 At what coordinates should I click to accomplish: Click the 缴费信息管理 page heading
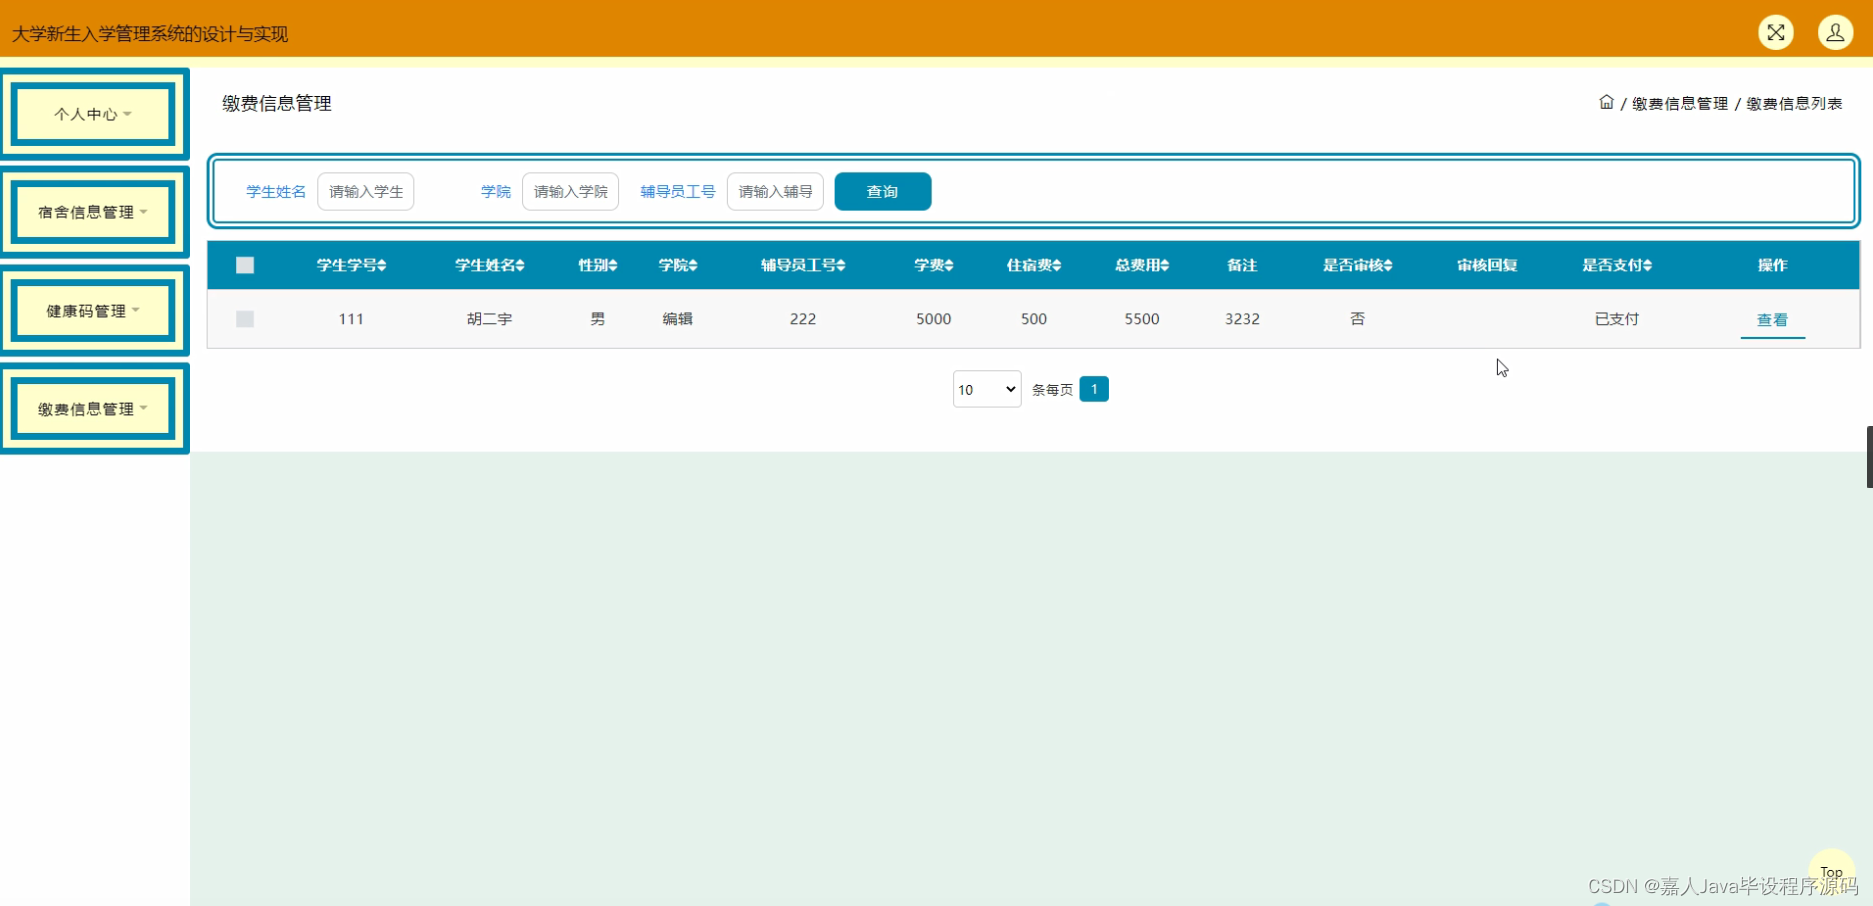point(277,103)
